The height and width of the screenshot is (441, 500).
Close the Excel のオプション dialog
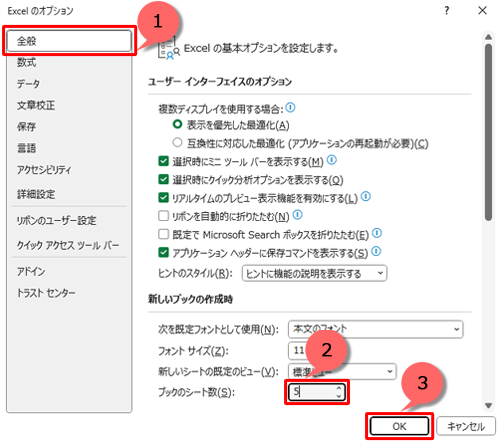click(x=482, y=11)
